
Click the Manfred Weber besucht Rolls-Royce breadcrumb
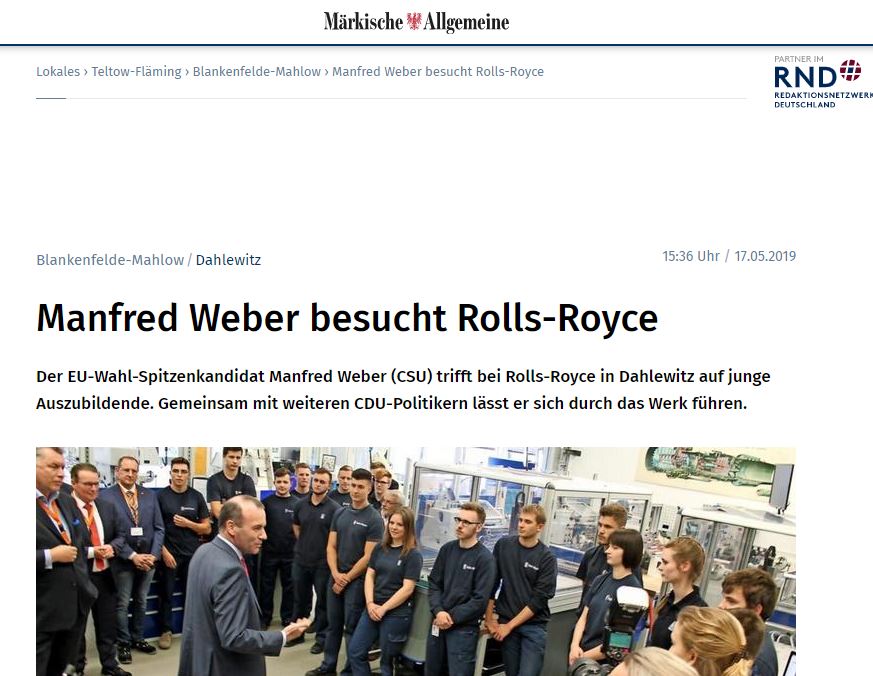438,72
